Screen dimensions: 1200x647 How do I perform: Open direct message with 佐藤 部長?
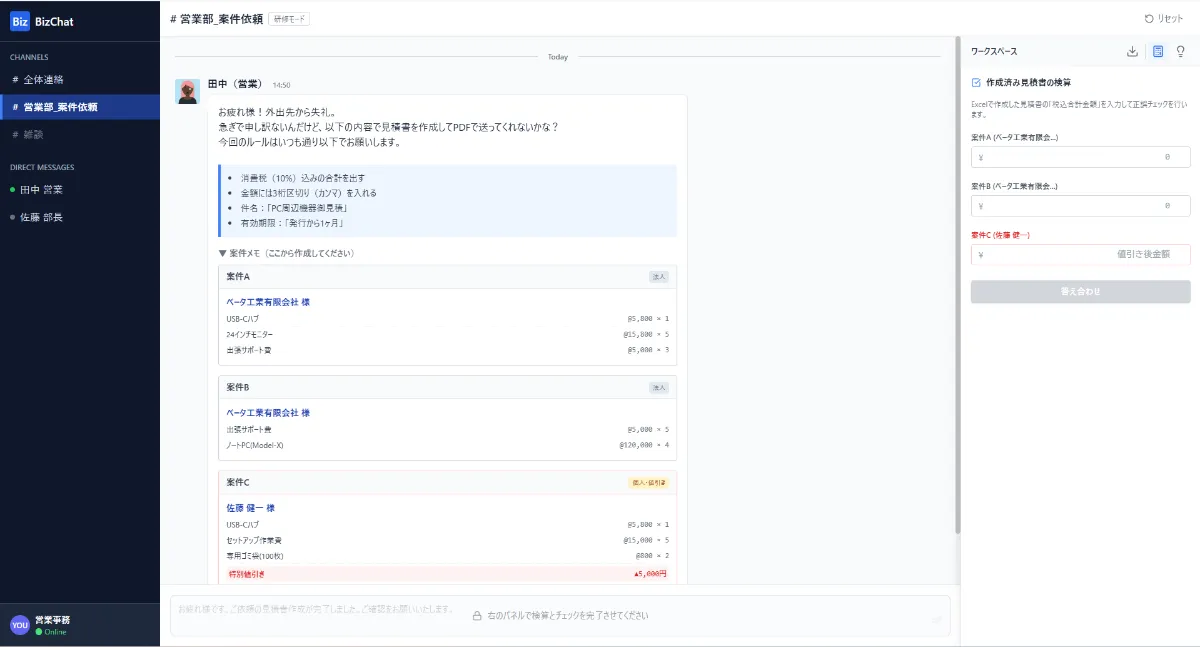click(41, 217)
